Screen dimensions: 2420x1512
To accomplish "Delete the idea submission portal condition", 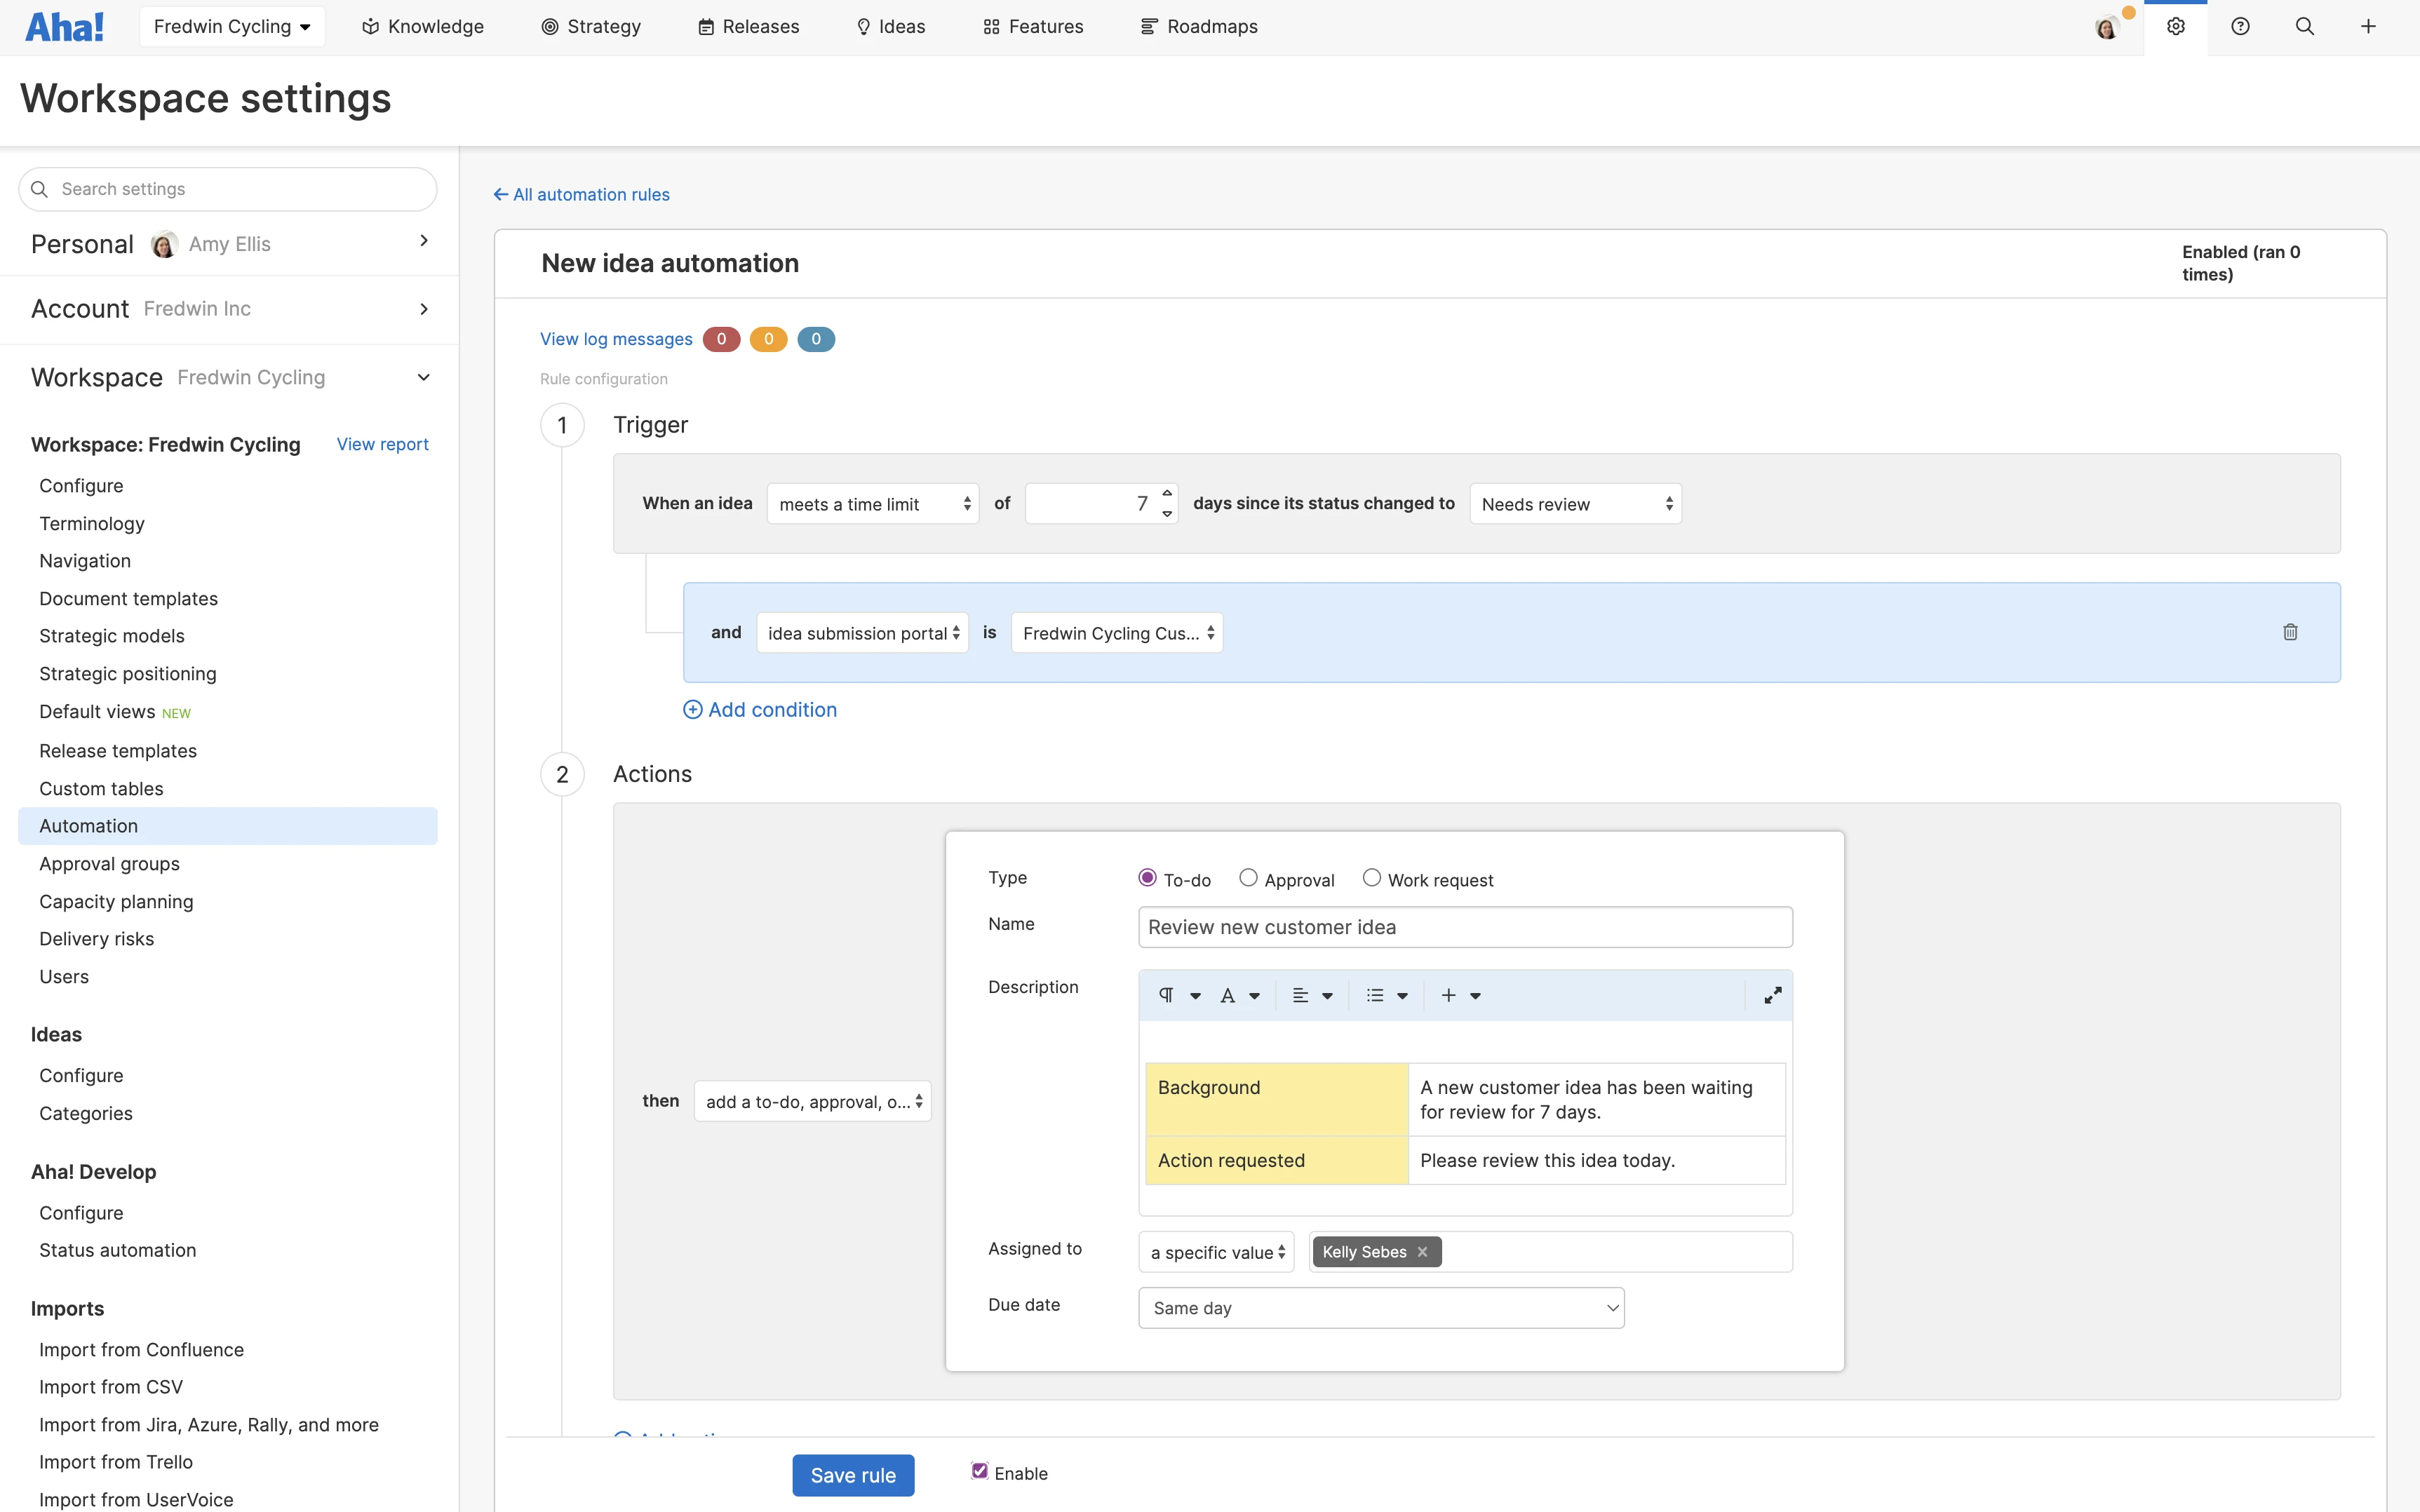I will pyautogui.click(x=2290, y=632).
